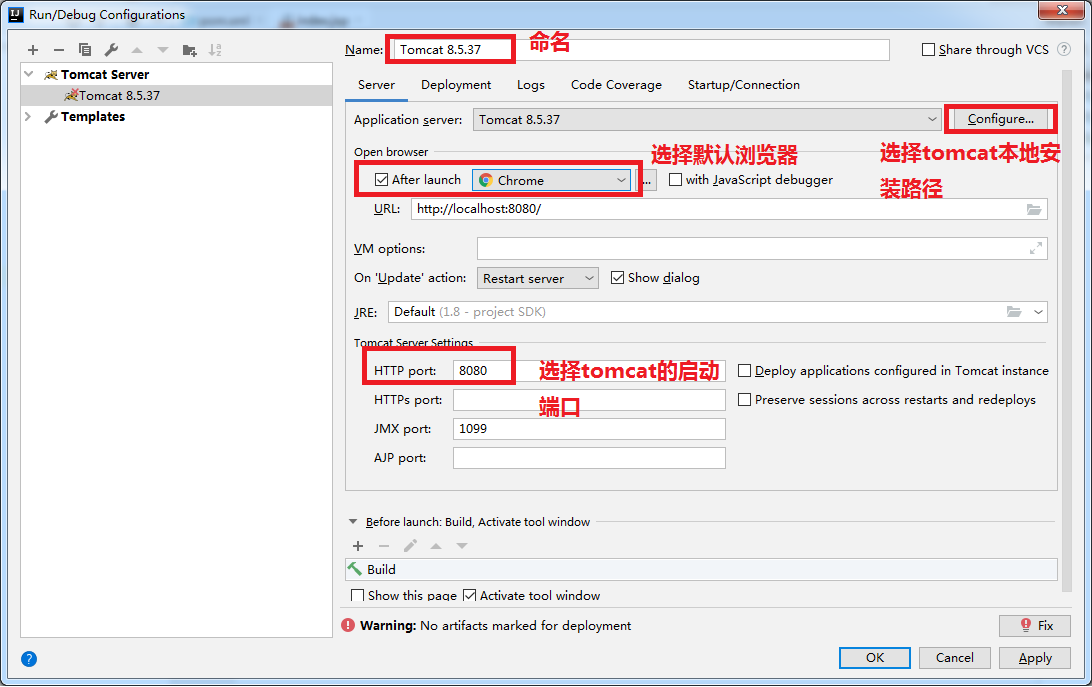Viewport: 1092px width, 687px height.
Task: Click the Name input field
Action: [641, 49]
